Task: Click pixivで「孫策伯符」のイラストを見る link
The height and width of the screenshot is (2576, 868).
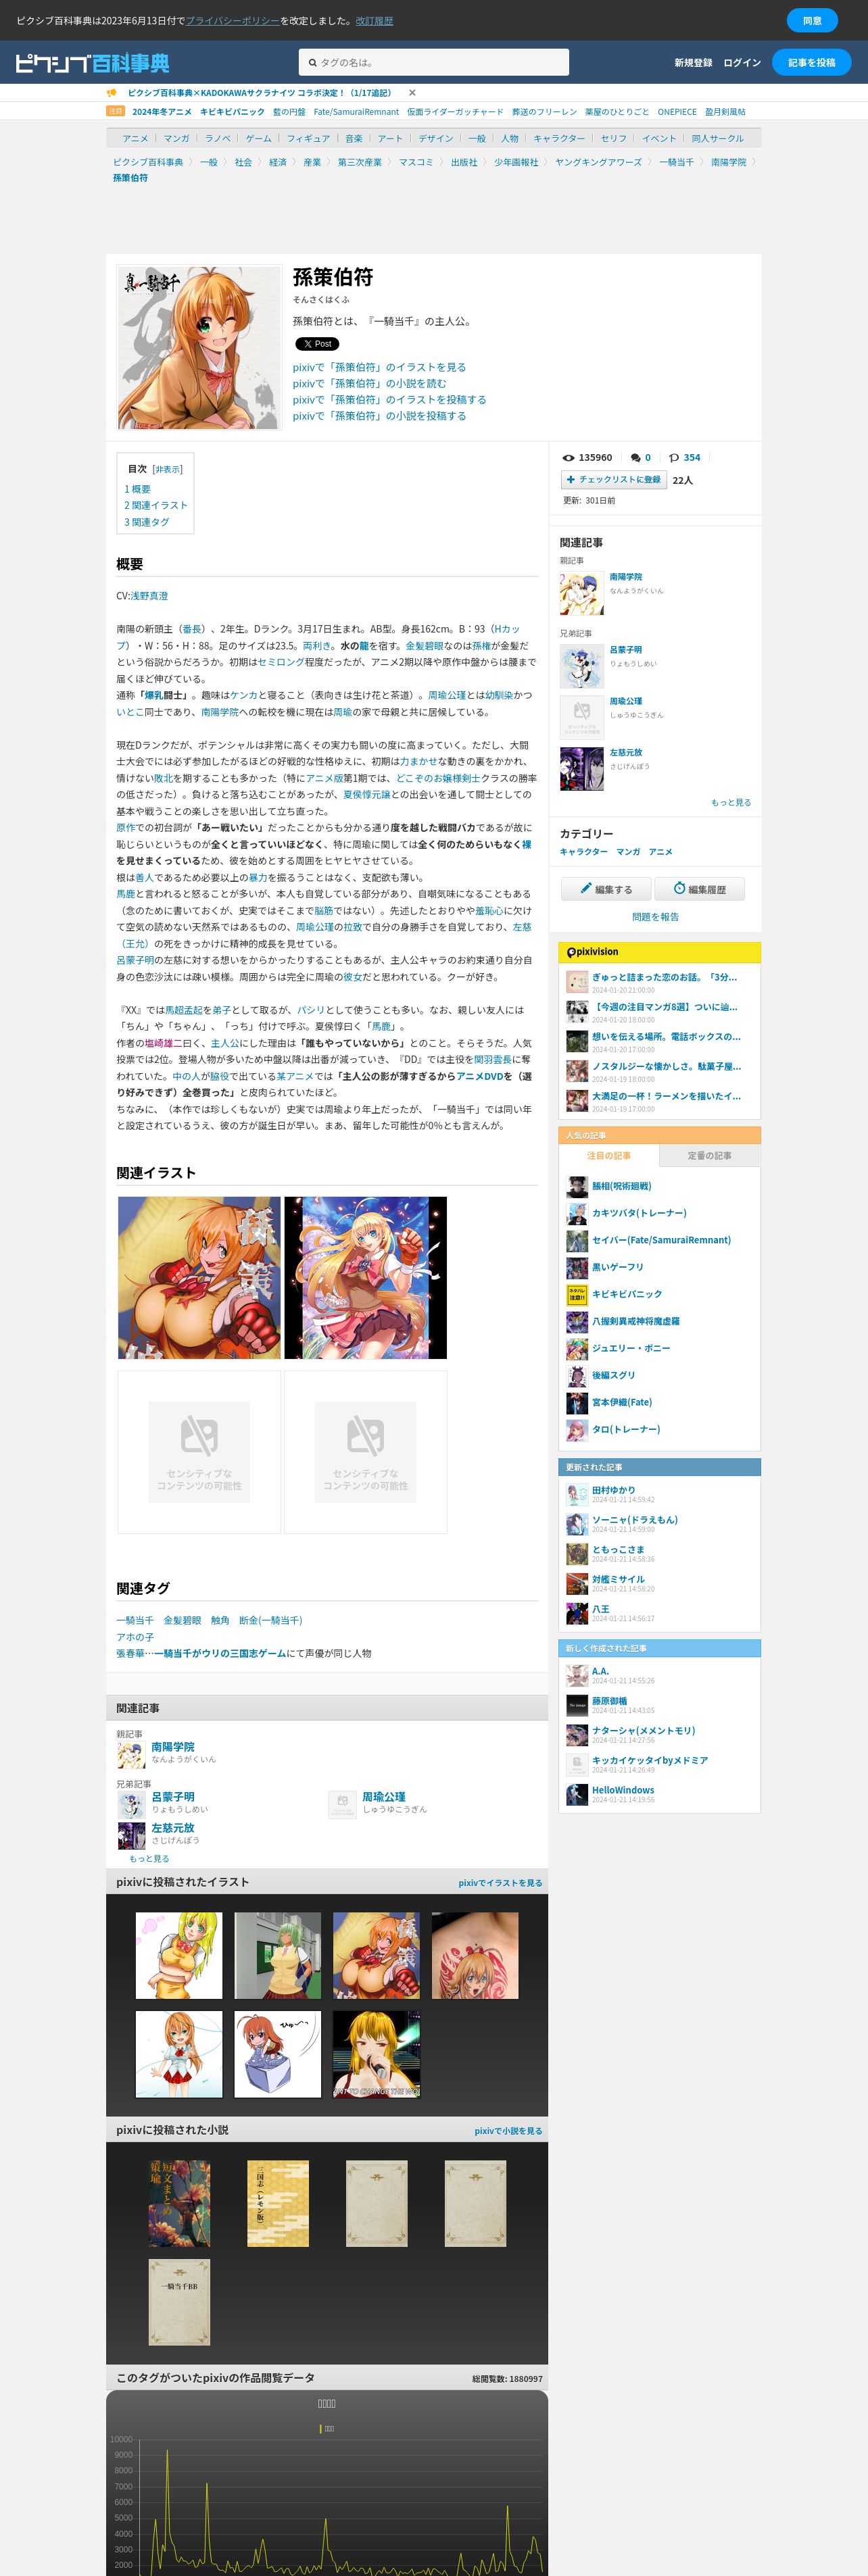Action: point(379,368)
